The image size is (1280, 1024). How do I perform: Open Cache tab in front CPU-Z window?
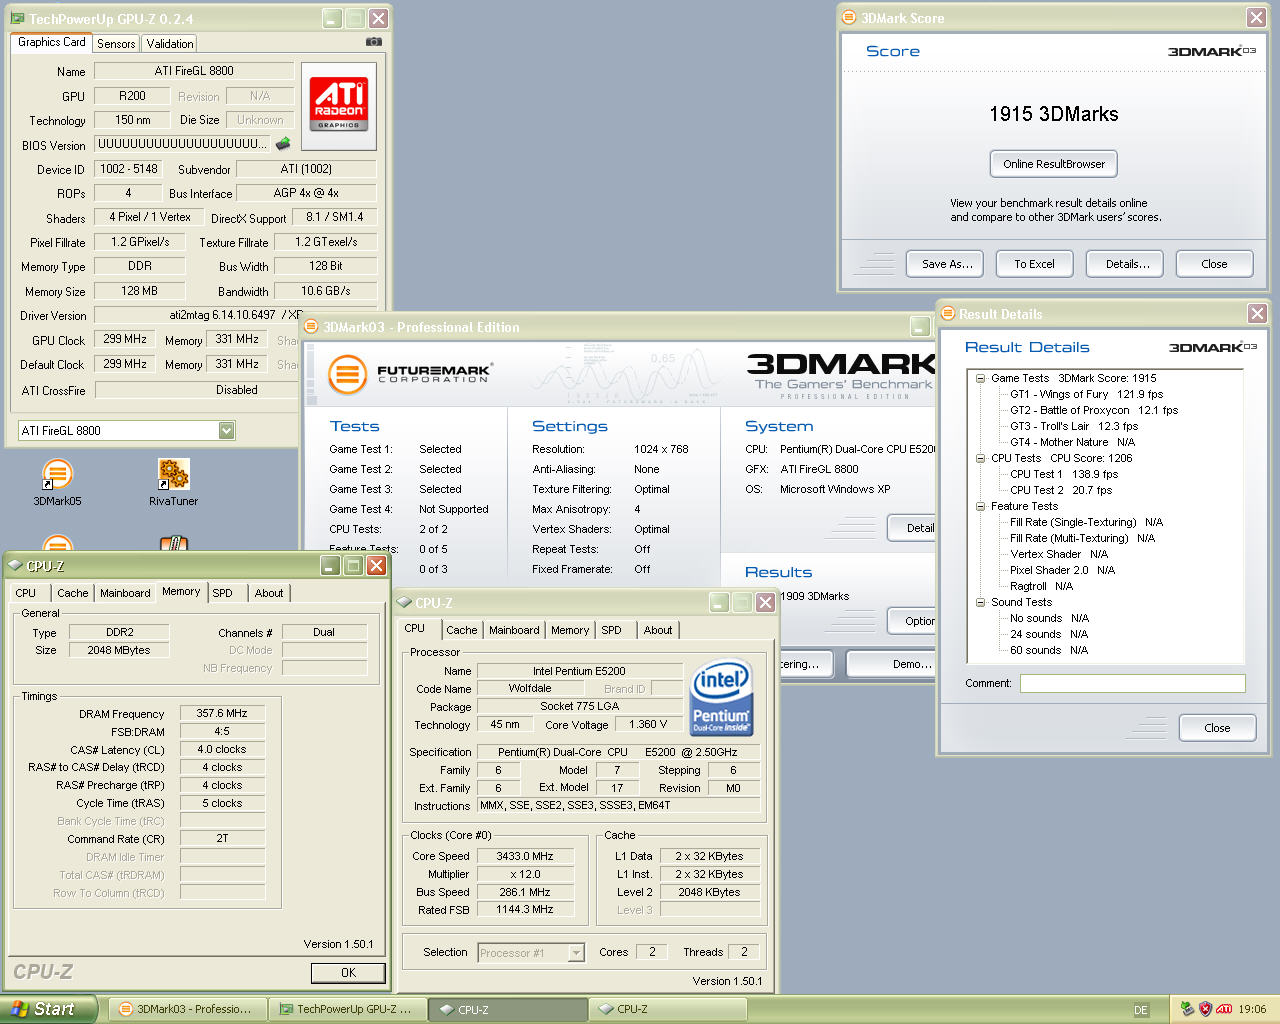[461, 630]
